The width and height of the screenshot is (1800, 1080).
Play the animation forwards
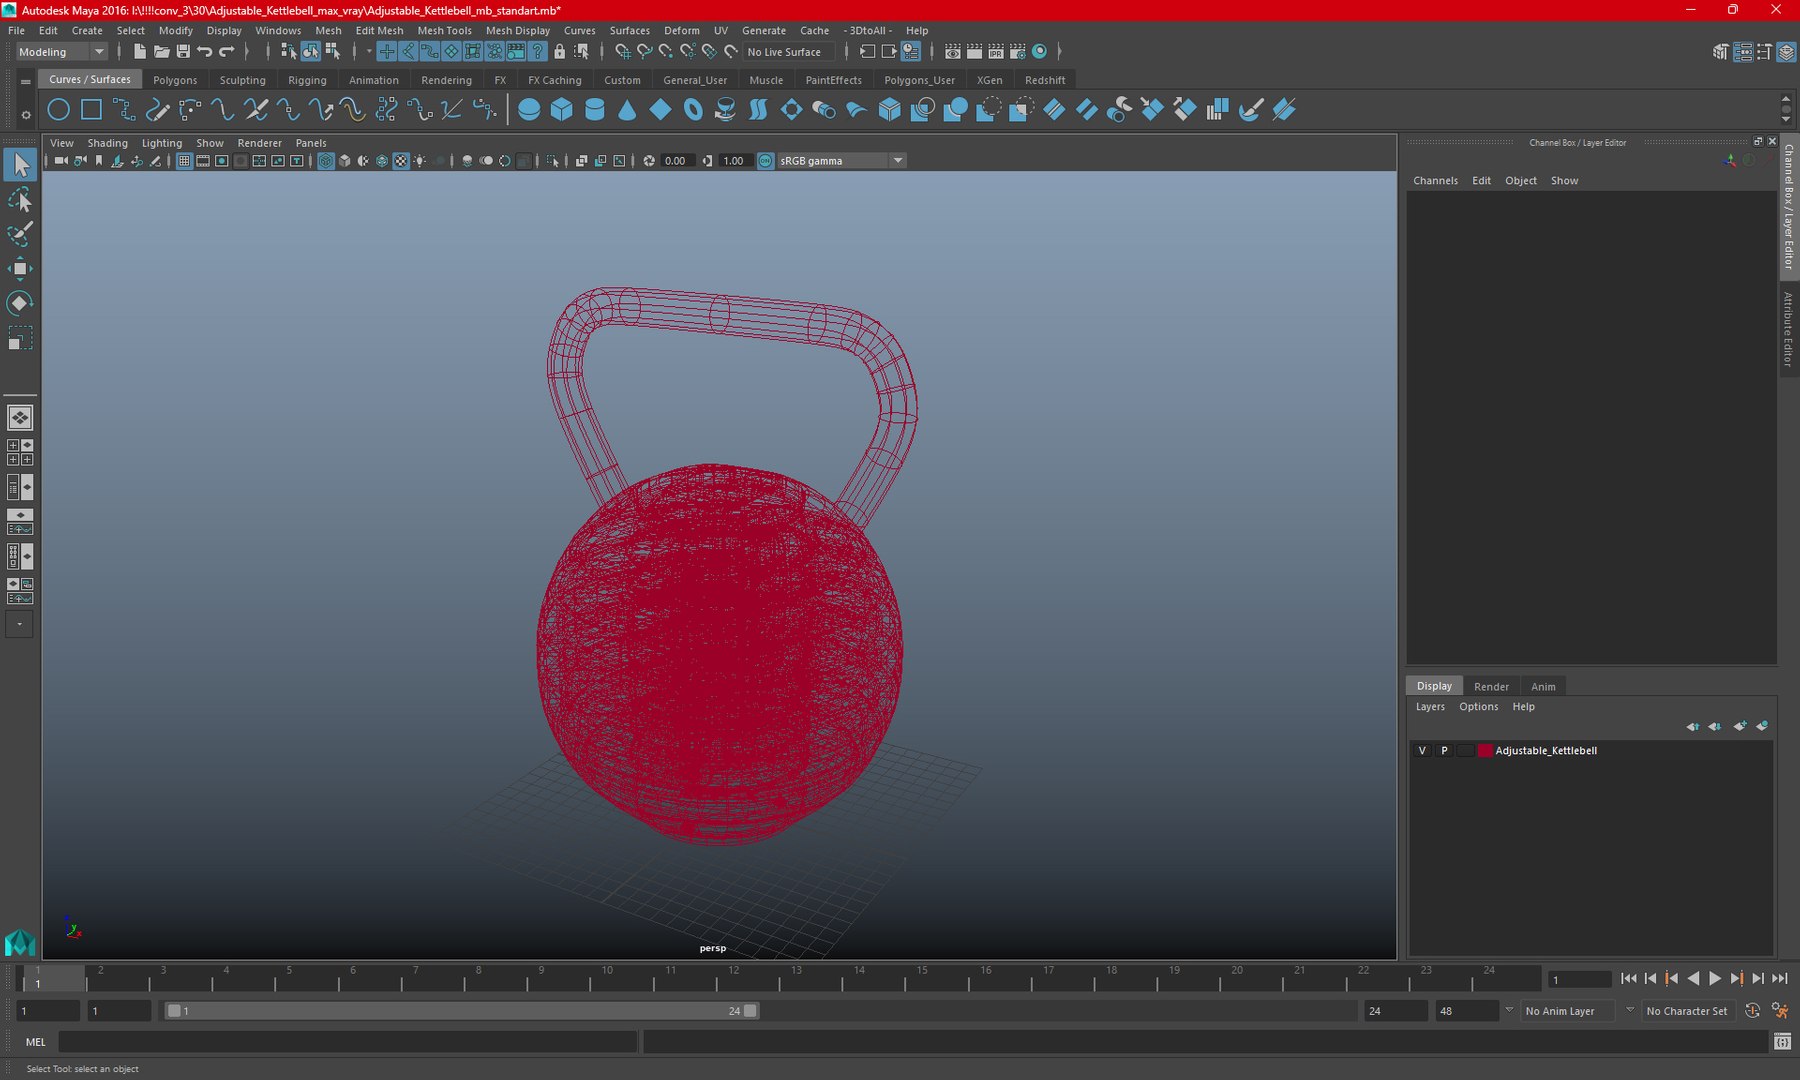coord(1715,979)
